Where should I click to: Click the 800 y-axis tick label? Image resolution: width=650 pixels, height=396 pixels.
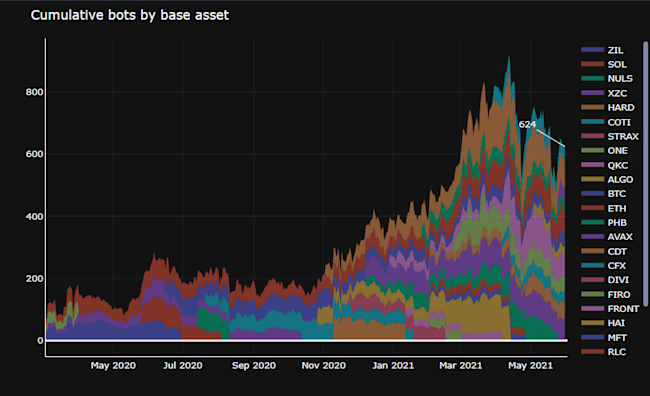[34, 92]
